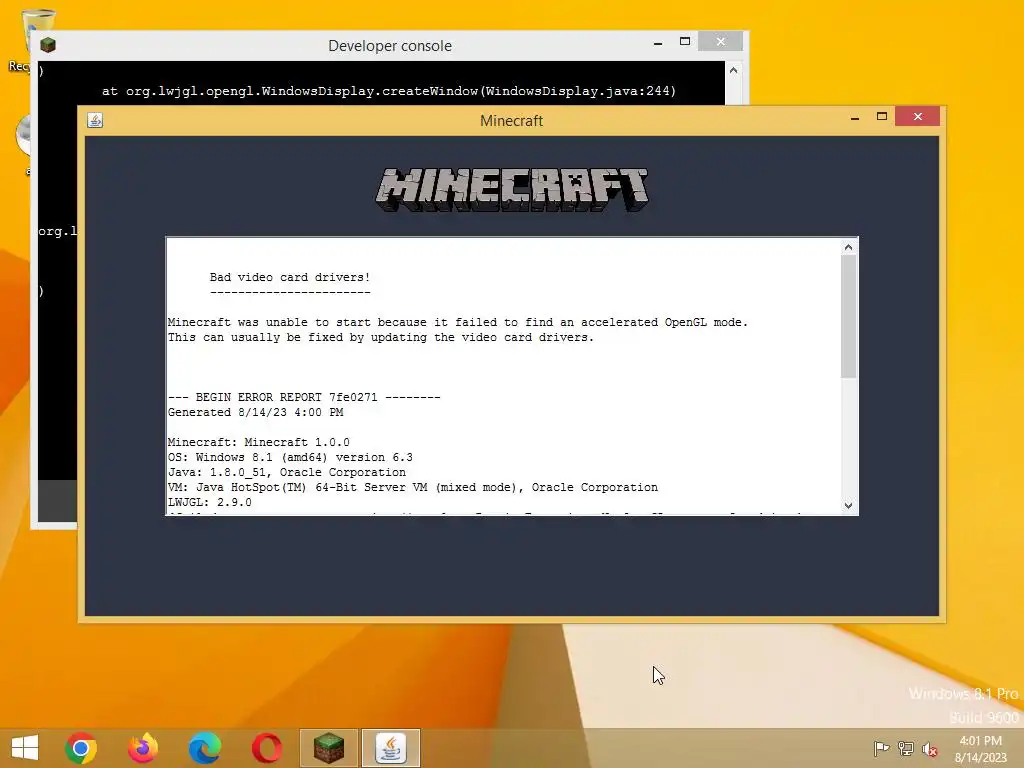Click down arrow of error report scrollbar
Screen dimensions: 1024x768
point(848,505)
